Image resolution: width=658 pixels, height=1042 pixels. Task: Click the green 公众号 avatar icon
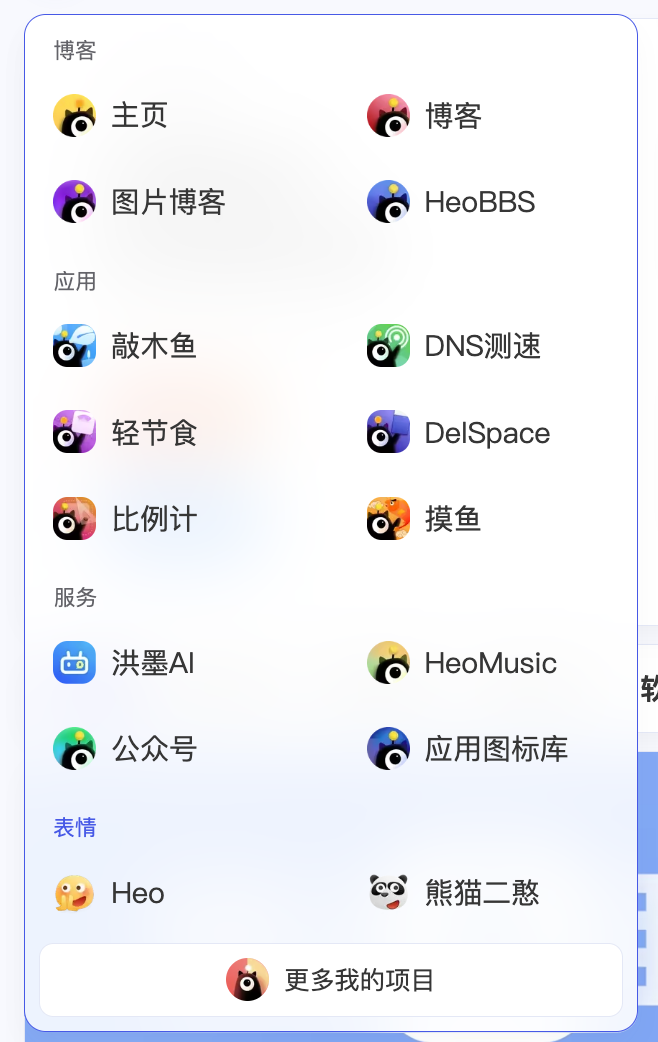(x=74, y=749)
